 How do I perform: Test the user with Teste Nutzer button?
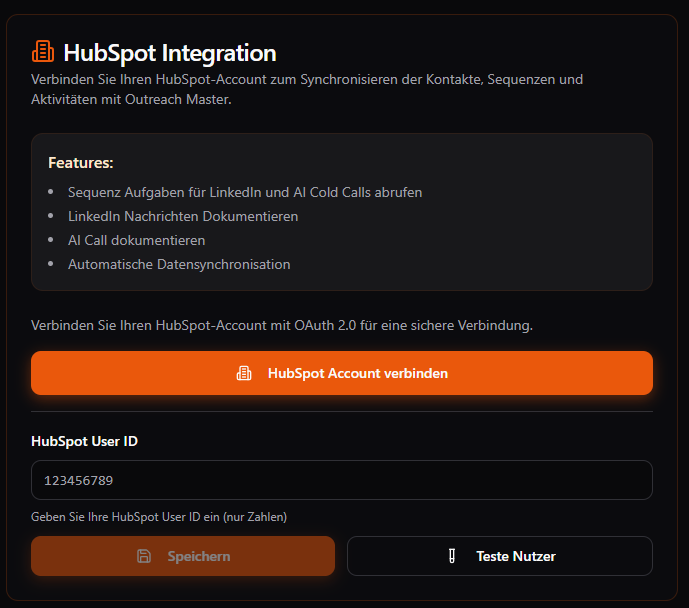coord(500,556)
